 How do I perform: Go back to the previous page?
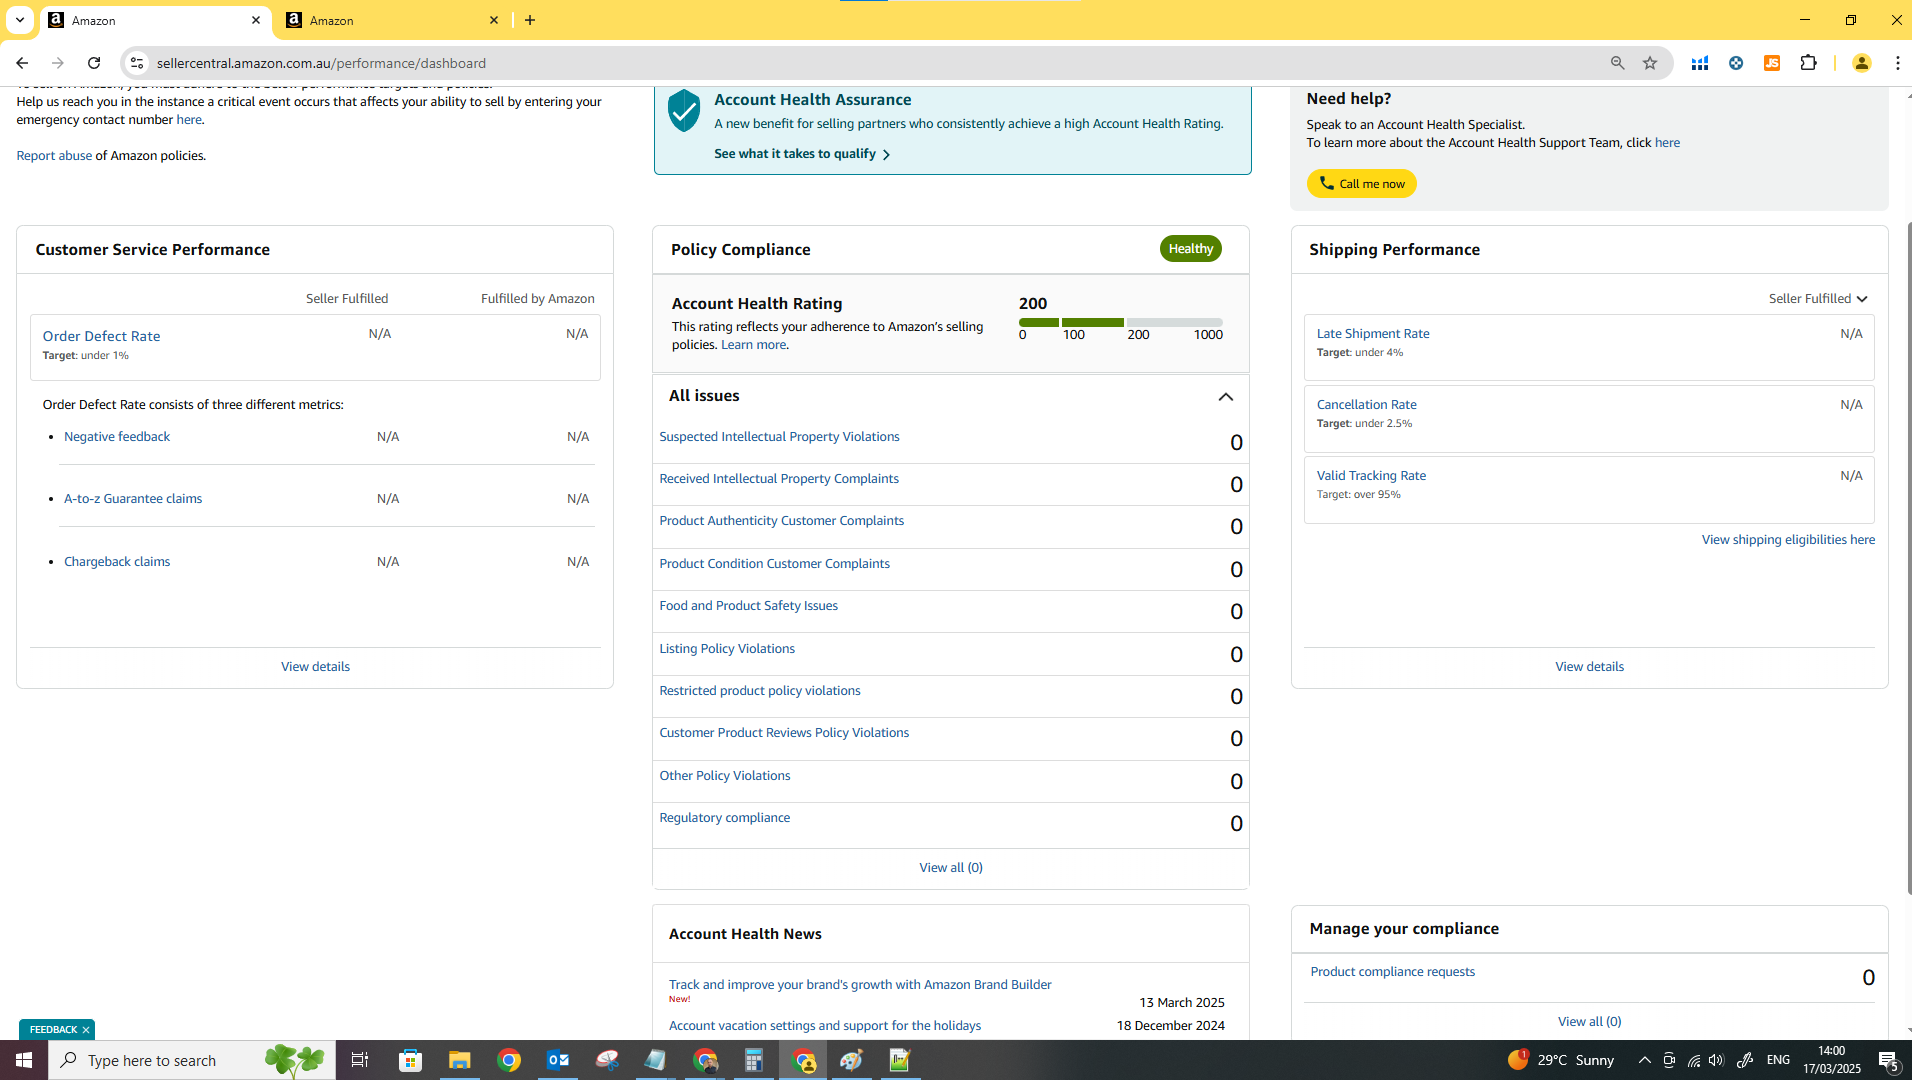[x=22, y=63]
